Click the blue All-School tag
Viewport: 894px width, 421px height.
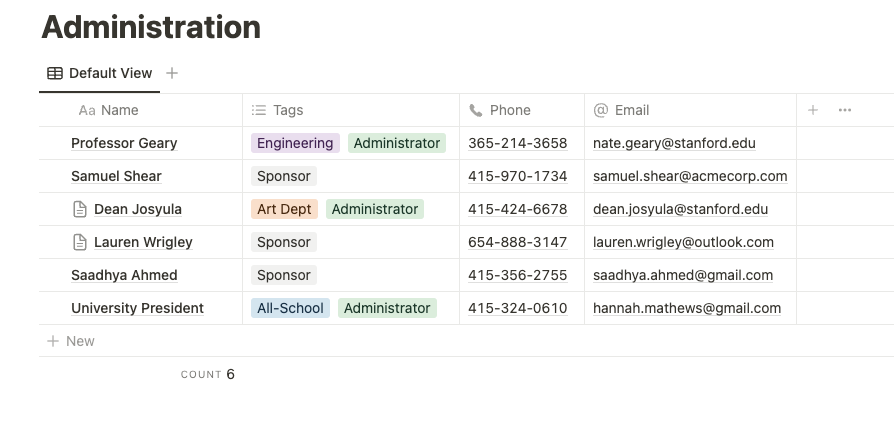point(290,308)
